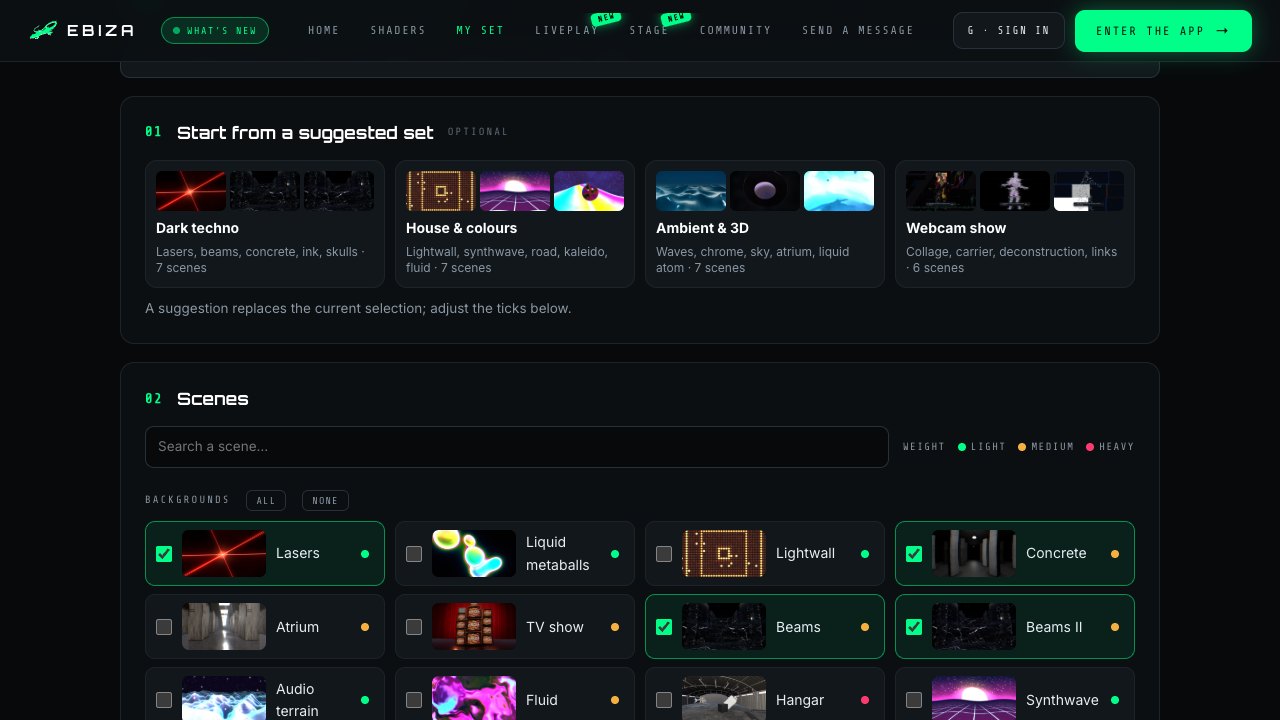The width and height of the screenshot is (1280, 720).
Task: Tick the Fluid scene checkbox
Action: [x=414, y=700]
